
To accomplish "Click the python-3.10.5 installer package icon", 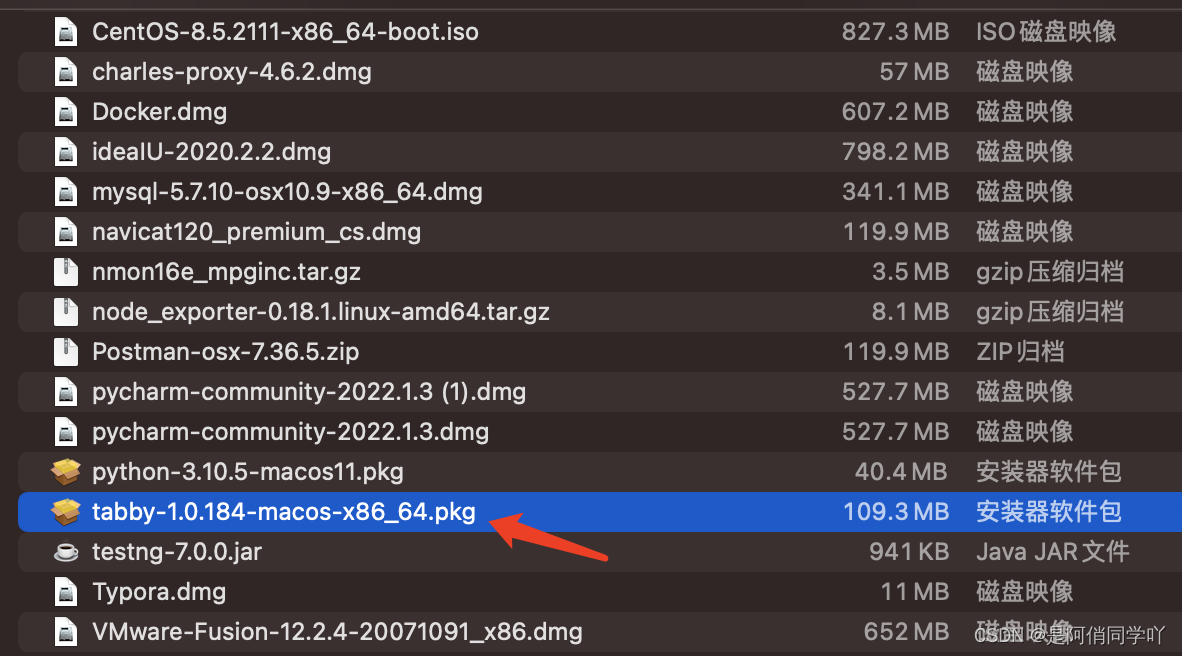I will (65, 471).
